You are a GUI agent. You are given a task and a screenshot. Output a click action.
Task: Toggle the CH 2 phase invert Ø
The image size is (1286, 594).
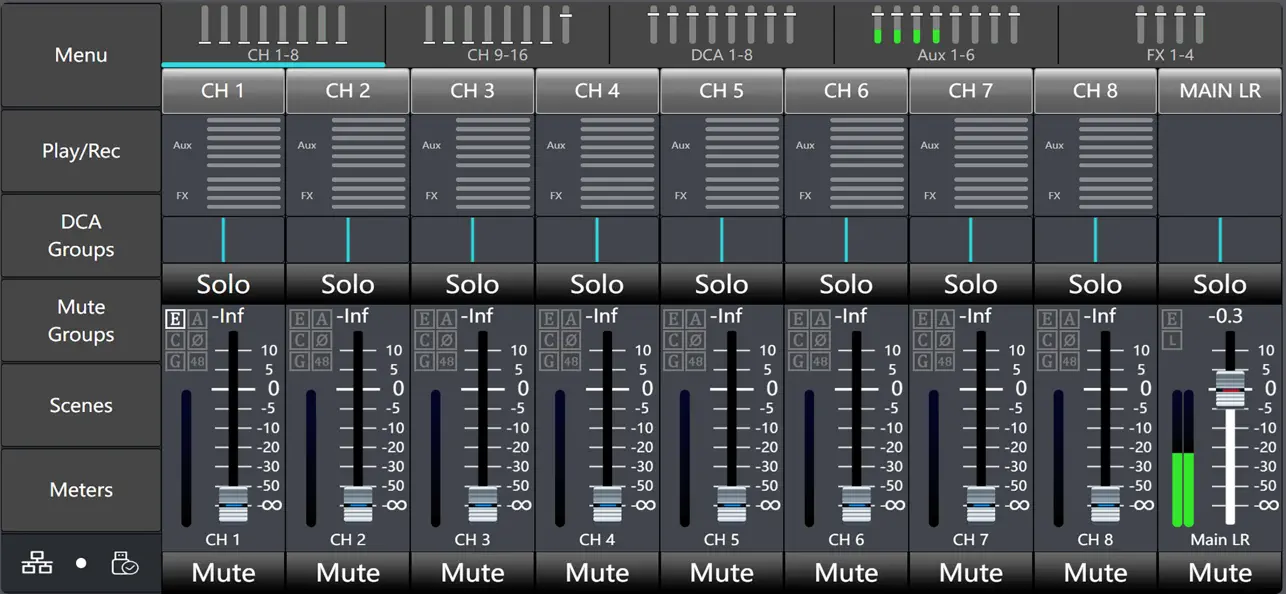[x=322, y=340]
